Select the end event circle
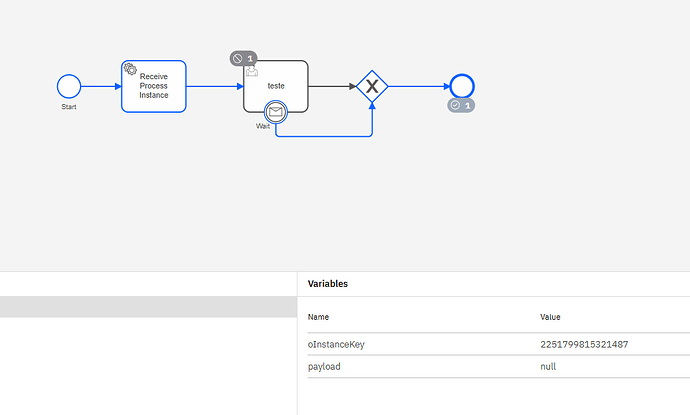Screen dimensions: 690x415 461,86
